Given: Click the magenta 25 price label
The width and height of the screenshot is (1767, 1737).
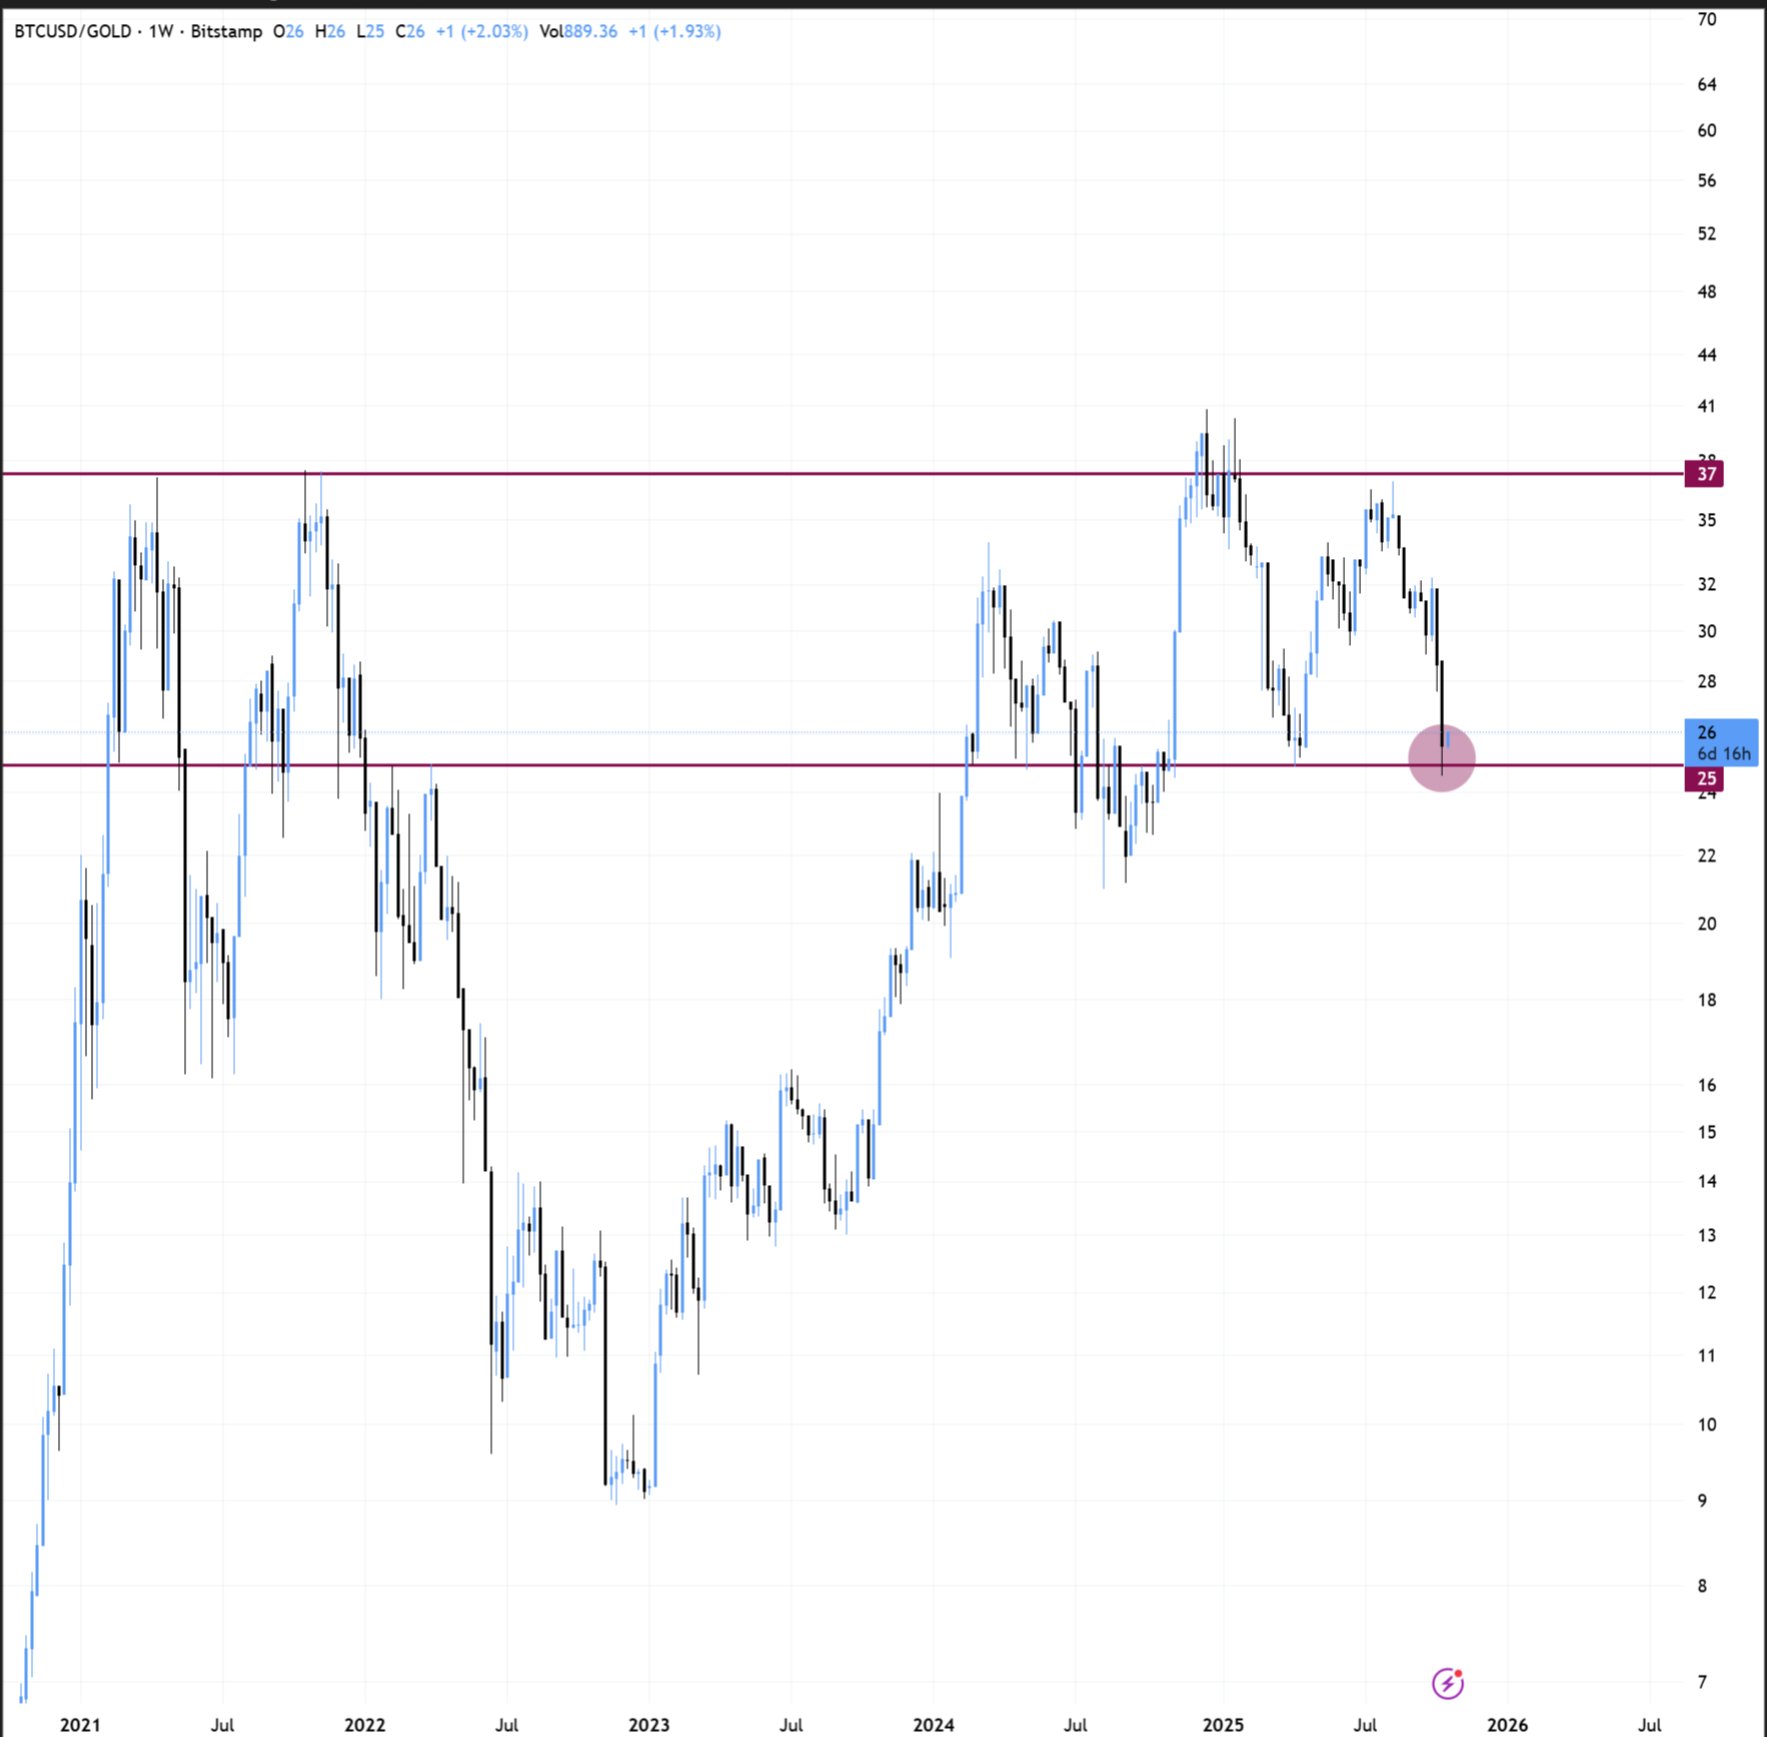Looking at the screenshot, I should pyautogui.click(x=1706, y=778).
